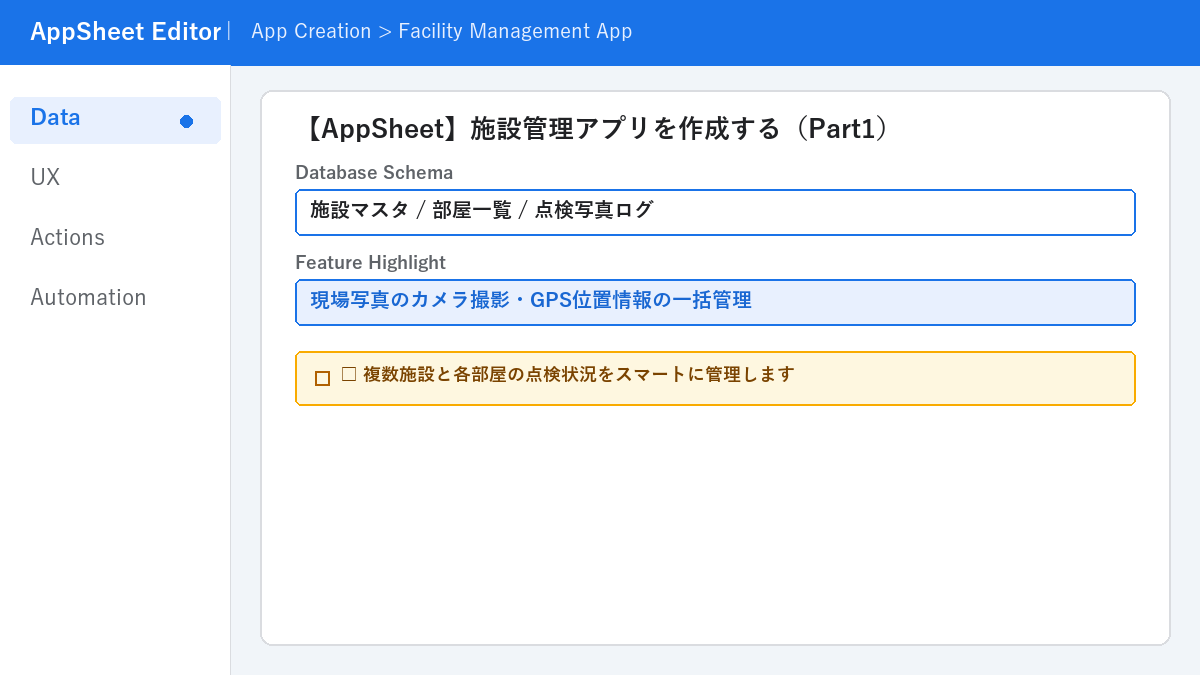Image resolution: width=1200 pixels, height=675 pixels.
Task: Open the Data section in sidebar
Action: pyautogui.click(x=115, y=120)
